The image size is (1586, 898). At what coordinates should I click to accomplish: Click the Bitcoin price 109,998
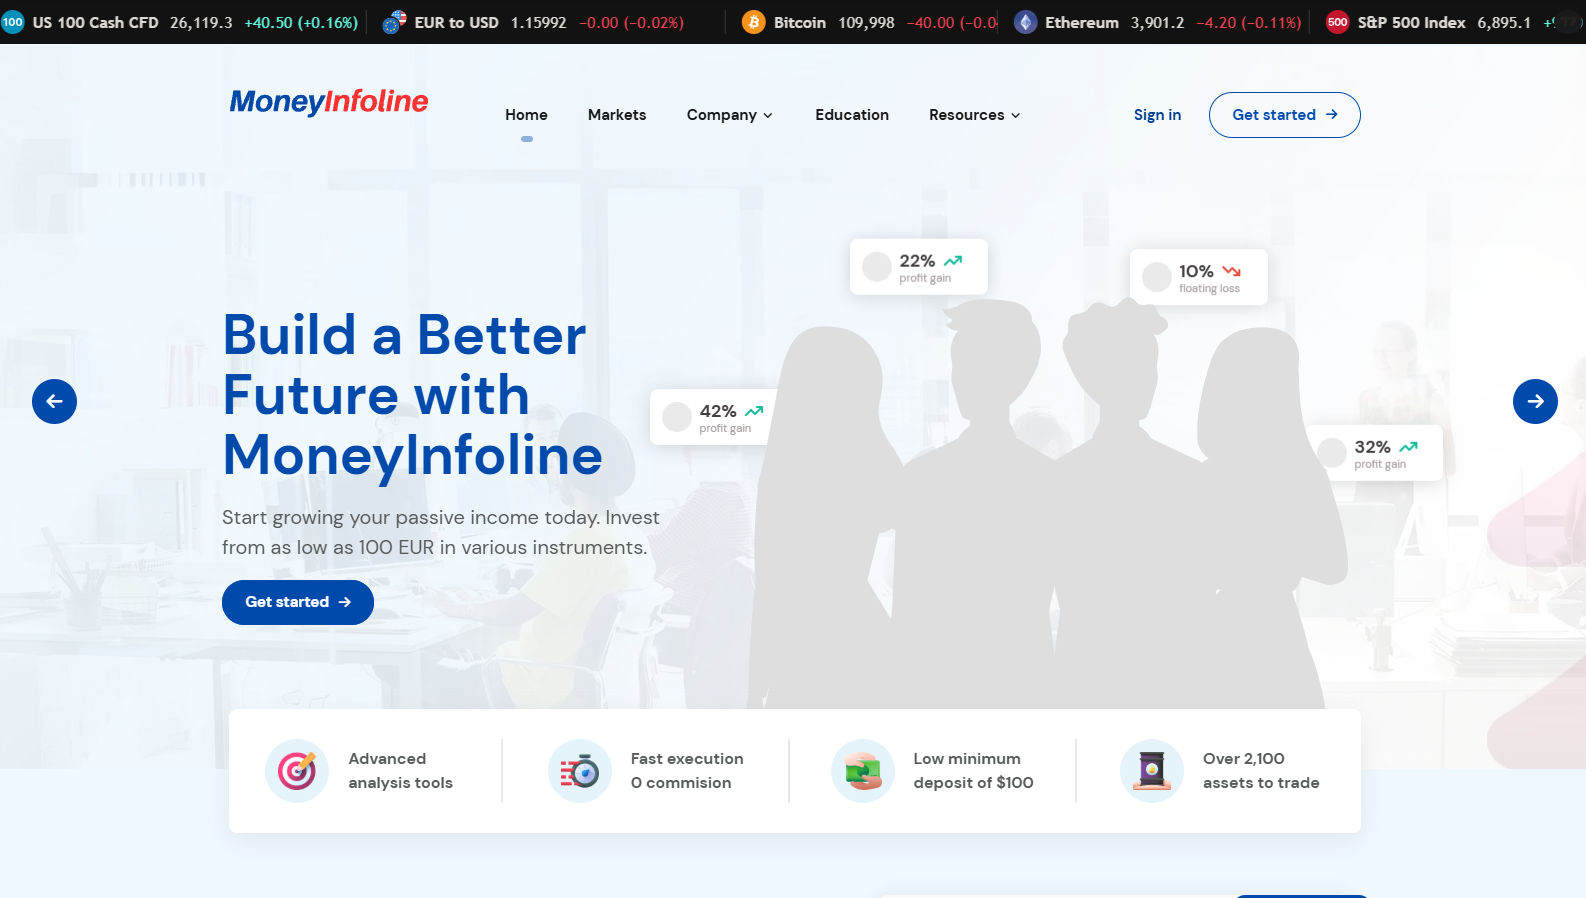[x=866, y=22]
